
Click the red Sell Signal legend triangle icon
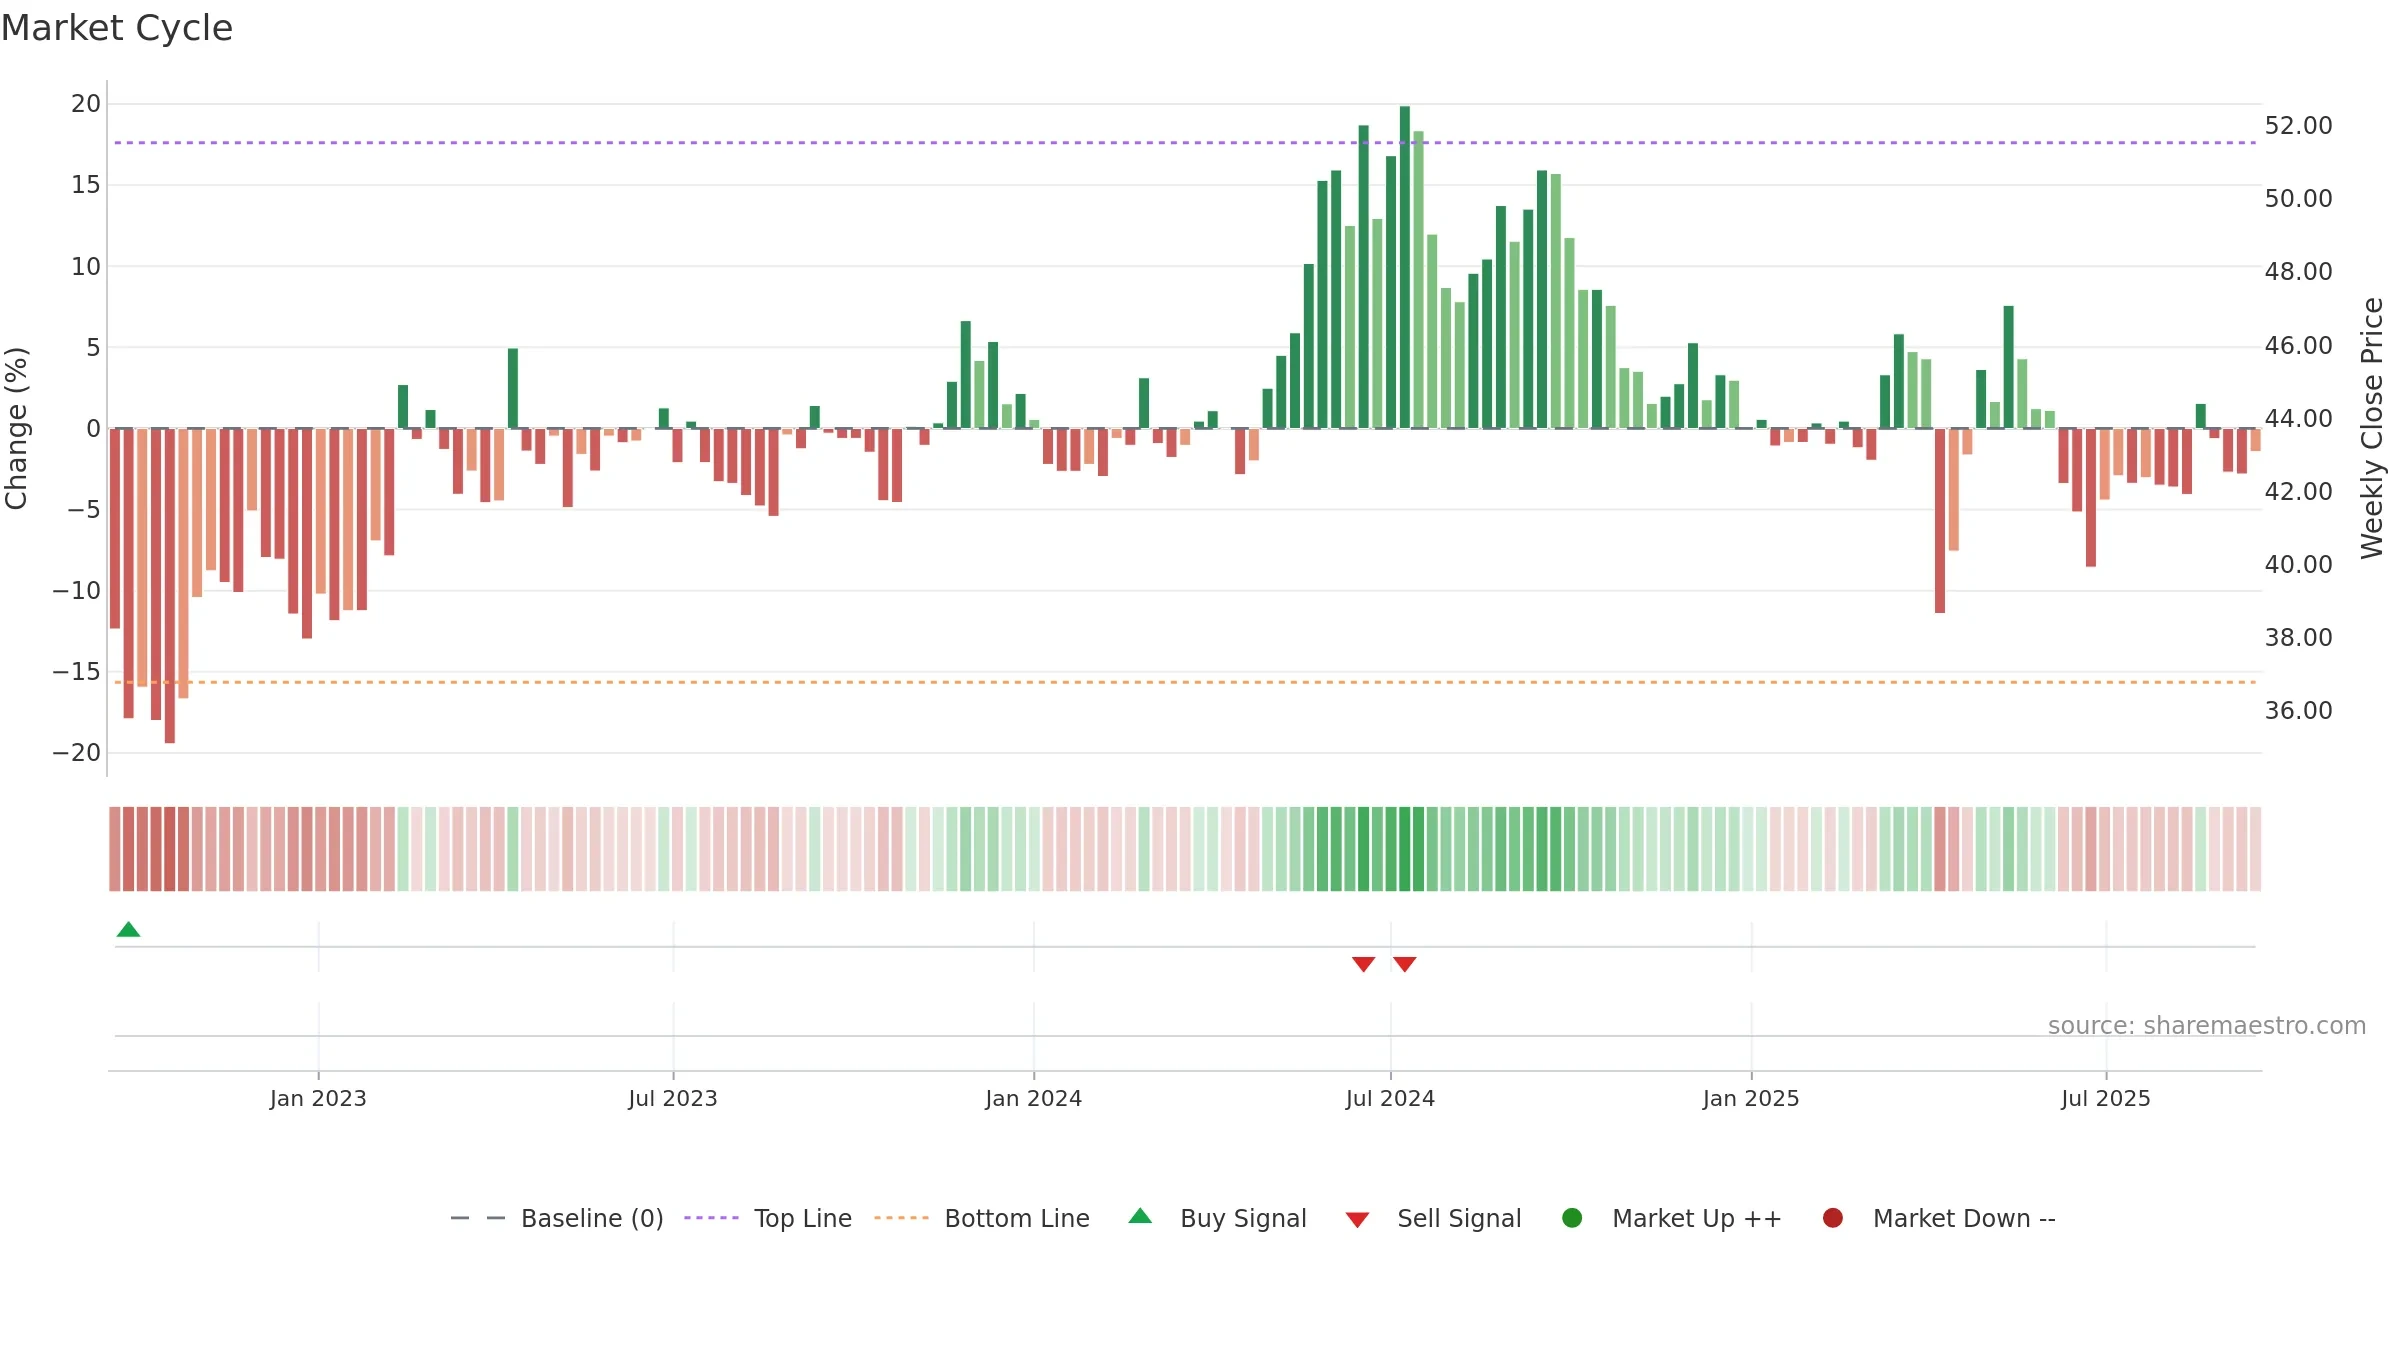(1357, 1220)
